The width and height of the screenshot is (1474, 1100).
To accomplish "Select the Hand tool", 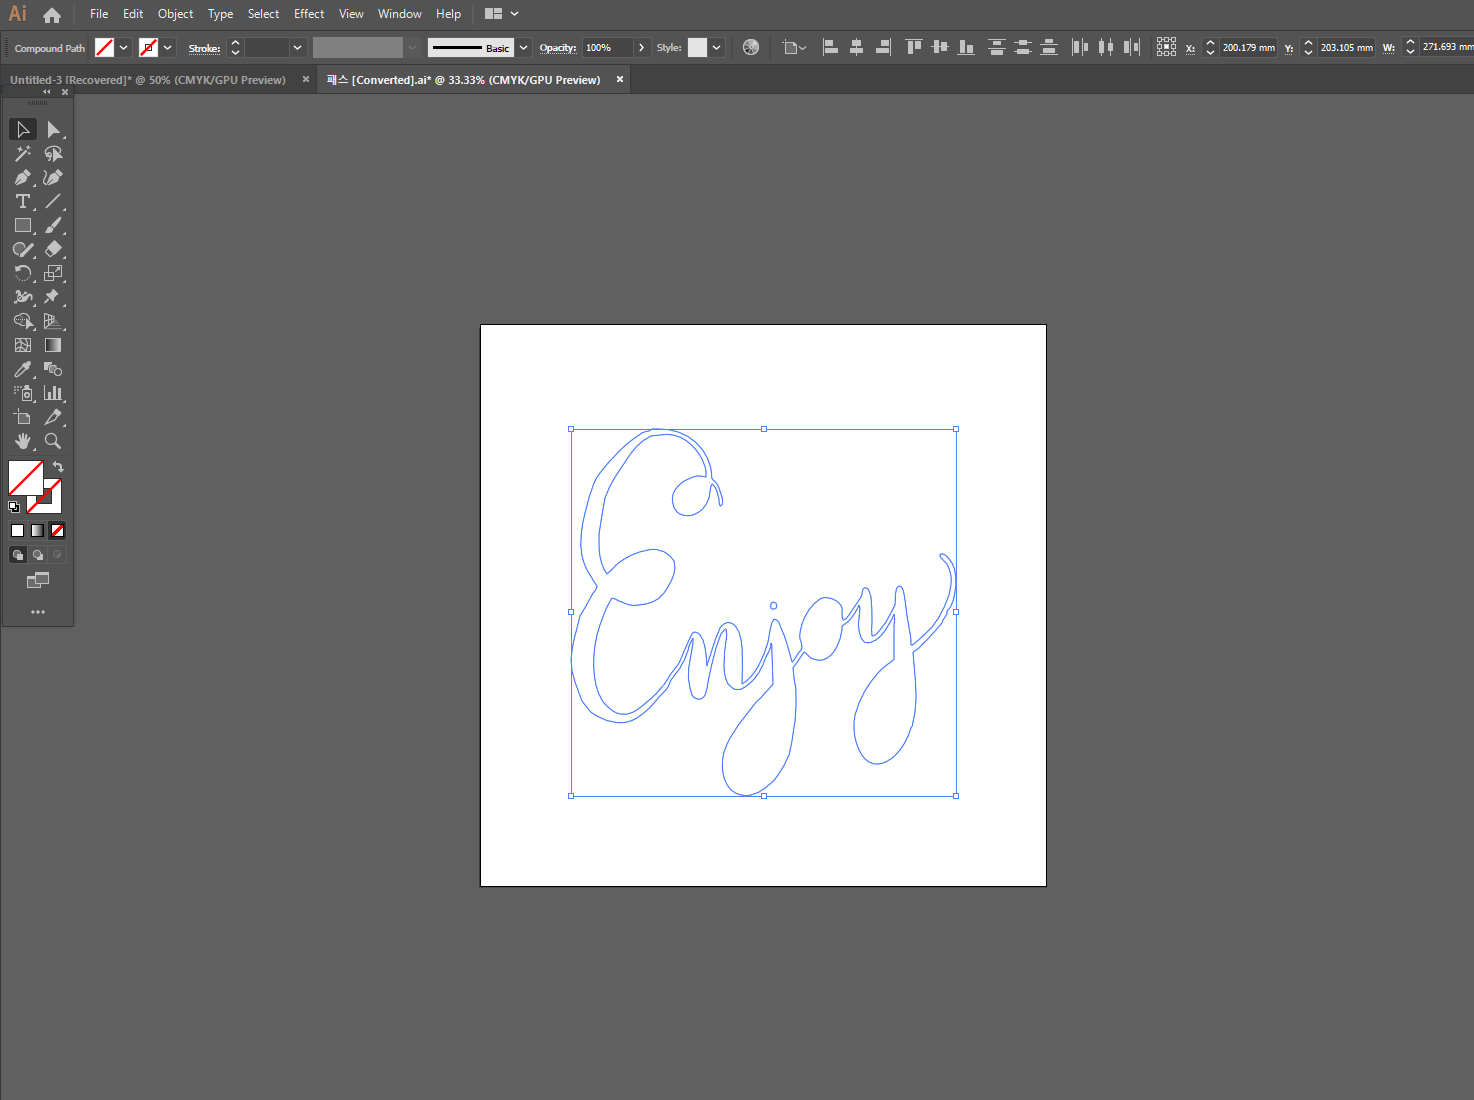I will click(x=23, y=441).
